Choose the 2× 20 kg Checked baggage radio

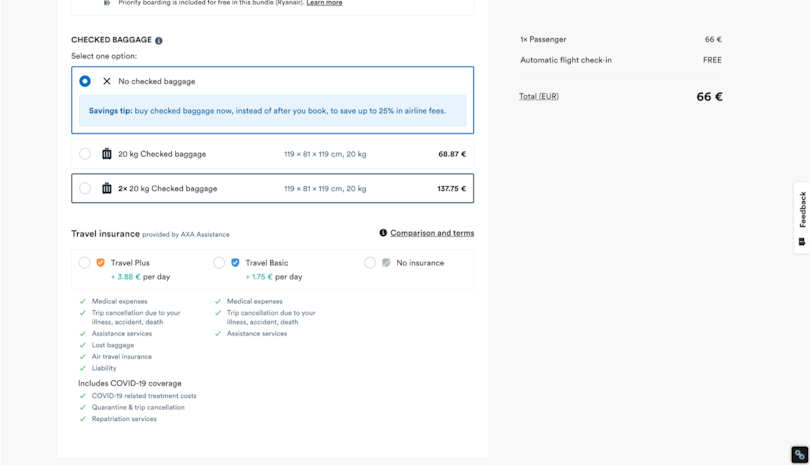click(x=85, y=188)
